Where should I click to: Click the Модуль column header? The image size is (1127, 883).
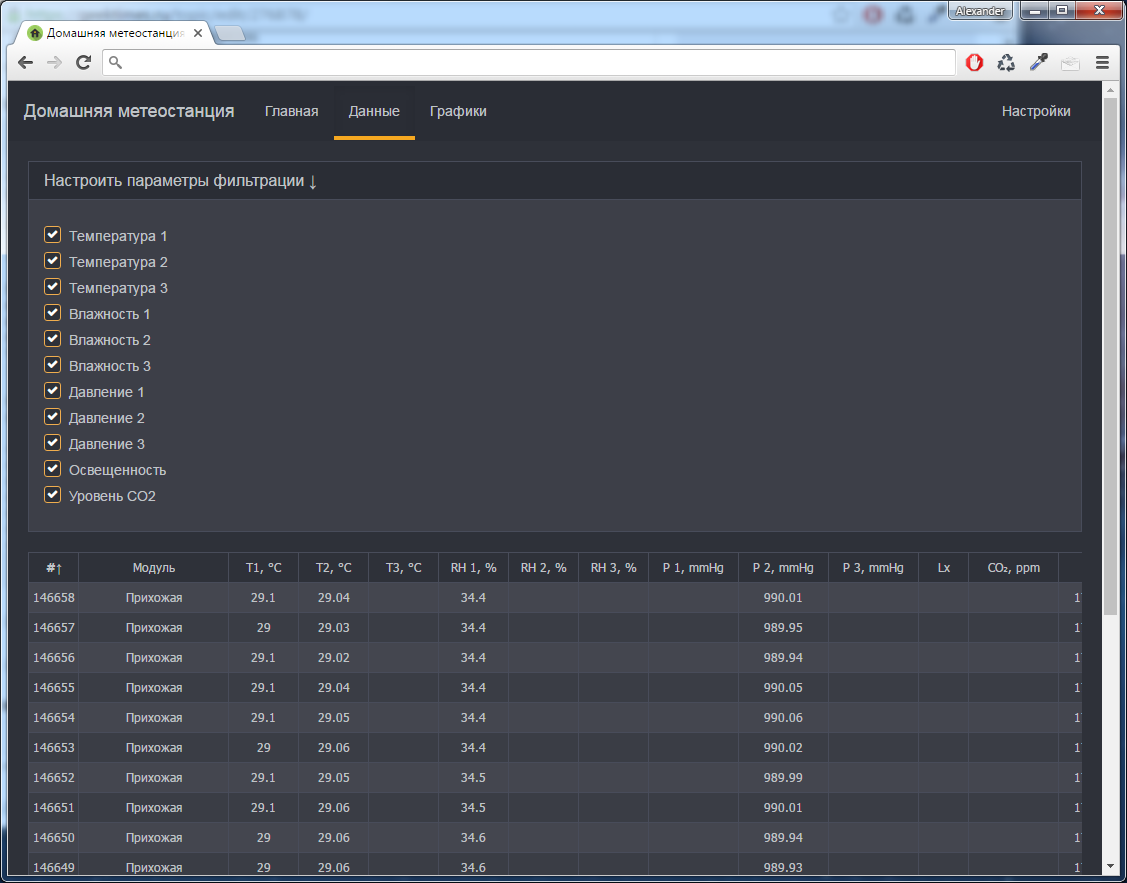tap(153, 568)
